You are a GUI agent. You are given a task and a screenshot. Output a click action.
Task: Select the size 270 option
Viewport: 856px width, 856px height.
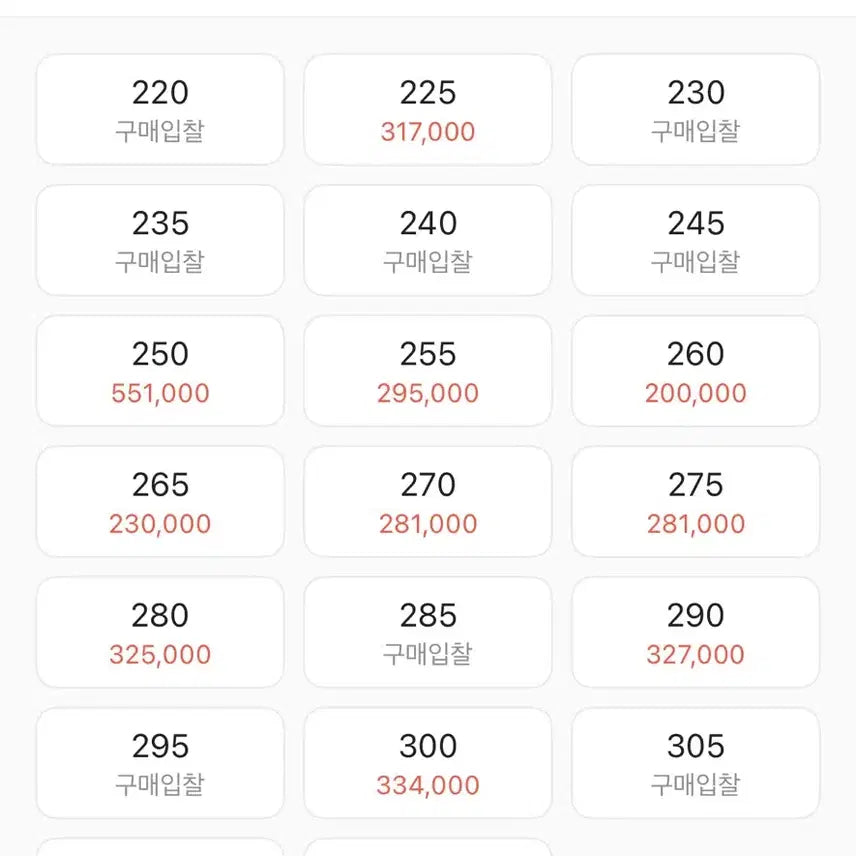coord(428,502)
